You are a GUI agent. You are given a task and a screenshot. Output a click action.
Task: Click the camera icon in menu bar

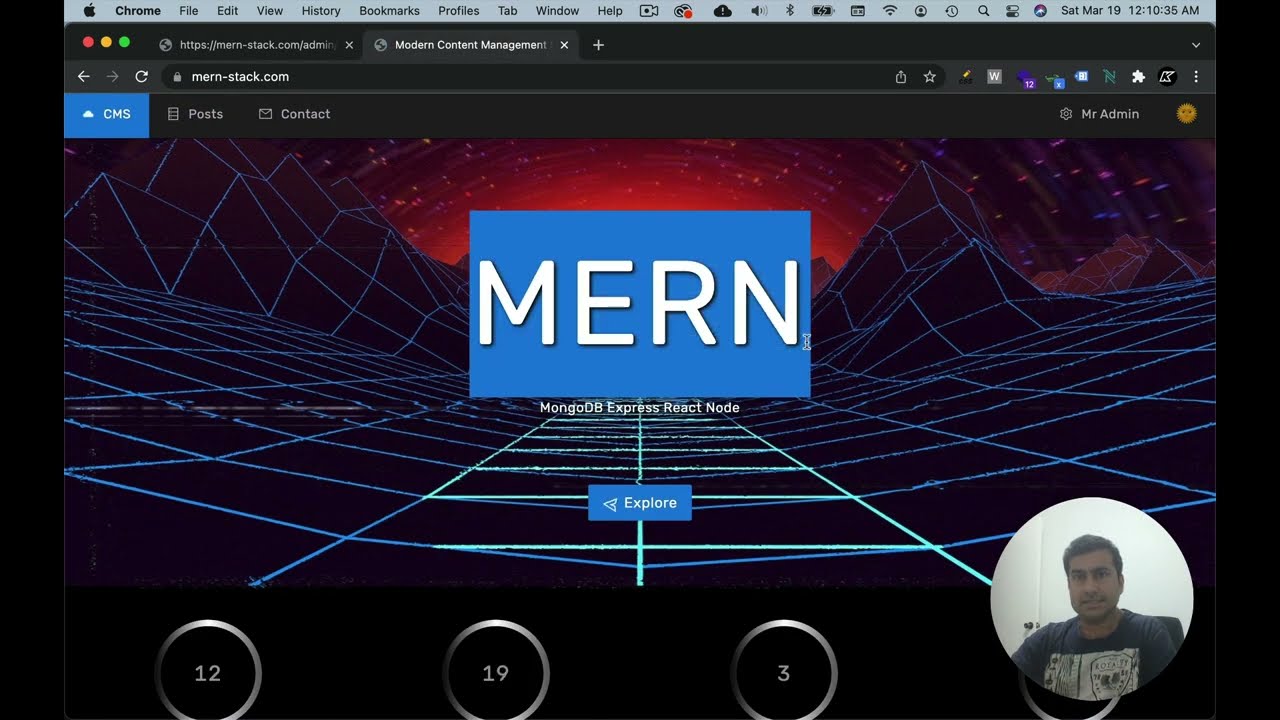649,11
